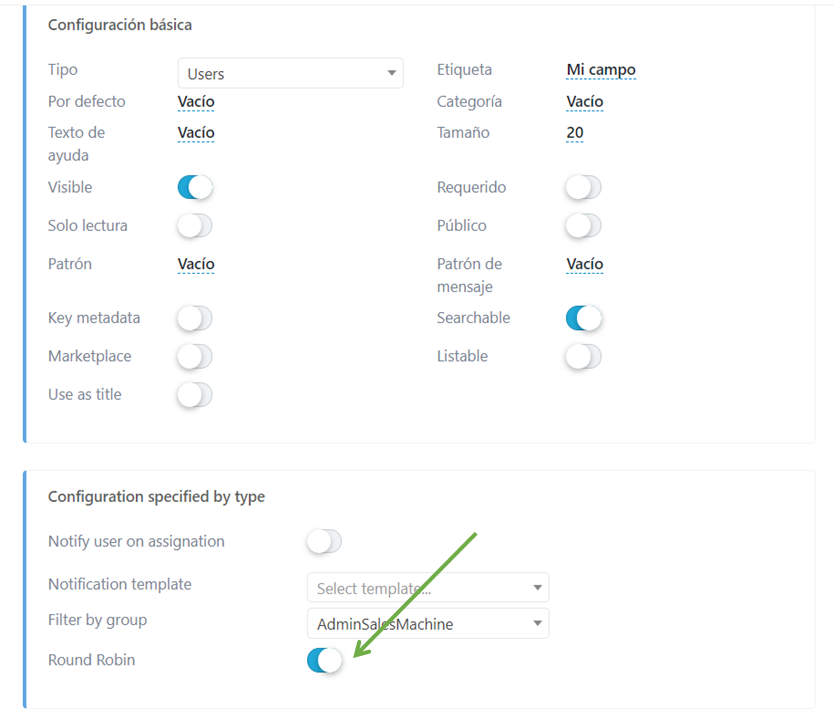Click the Por defecto Vacío value
The width and height of the screenshot is (834, 720).
(196, 102)
